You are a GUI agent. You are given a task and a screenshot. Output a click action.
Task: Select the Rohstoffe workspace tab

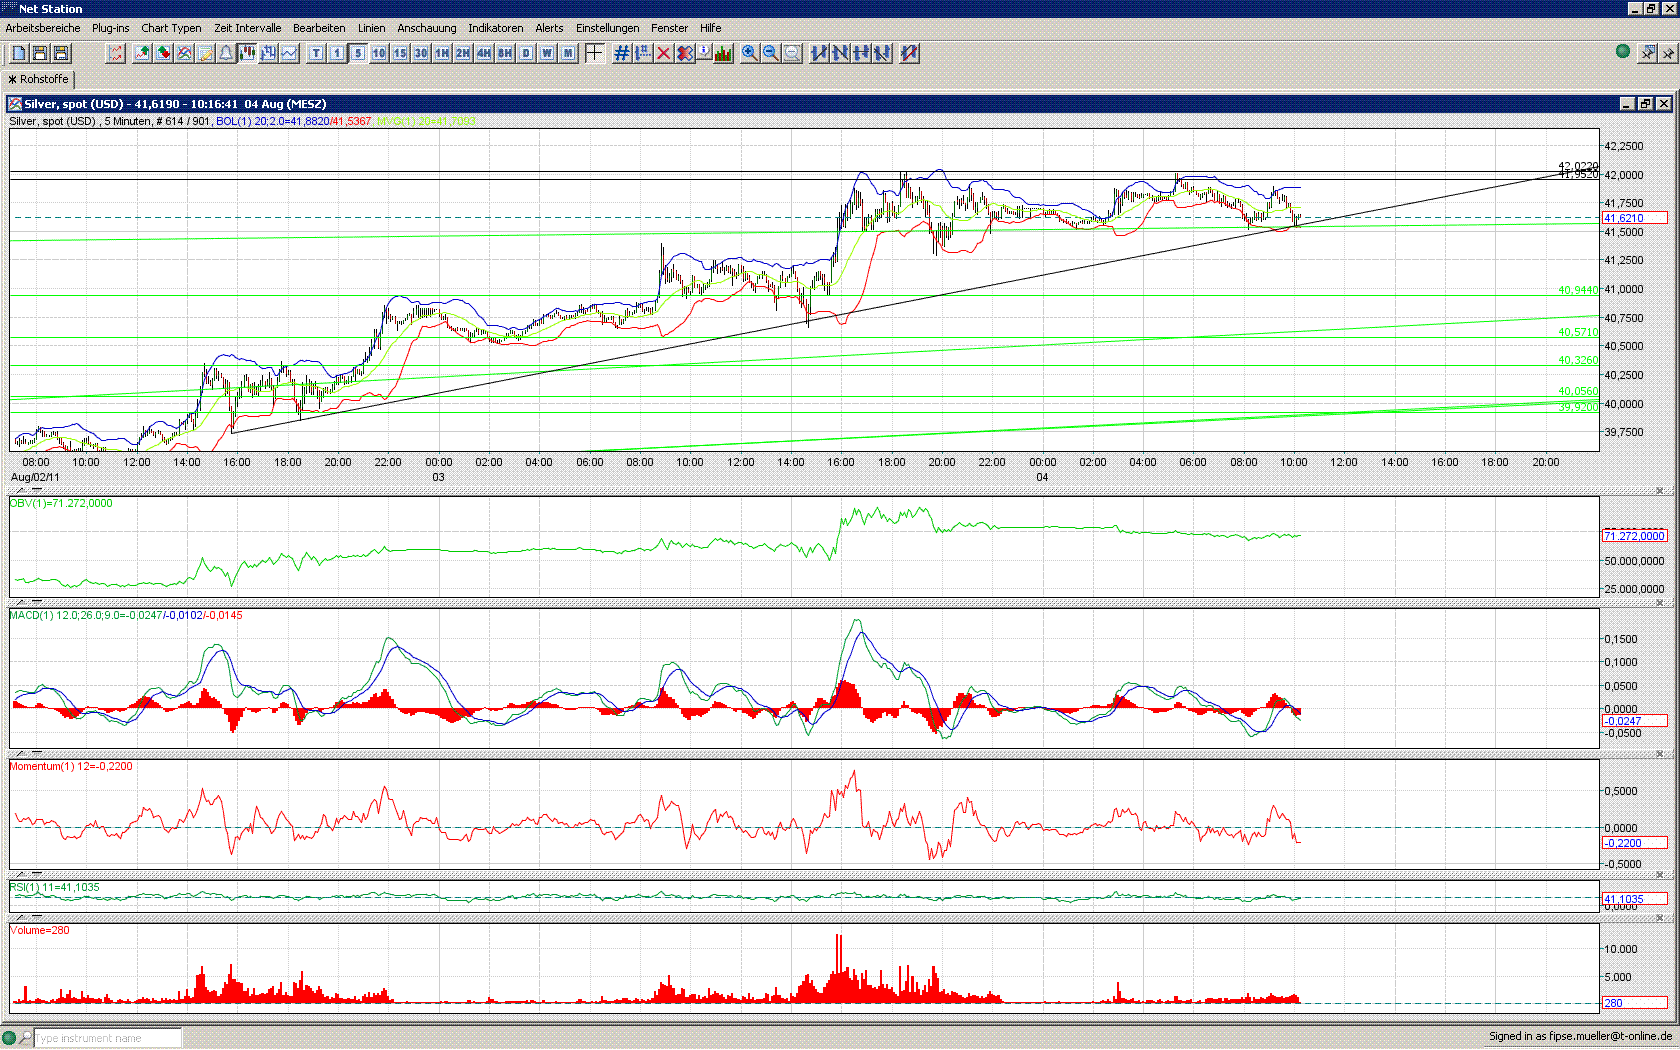[39, 79]
